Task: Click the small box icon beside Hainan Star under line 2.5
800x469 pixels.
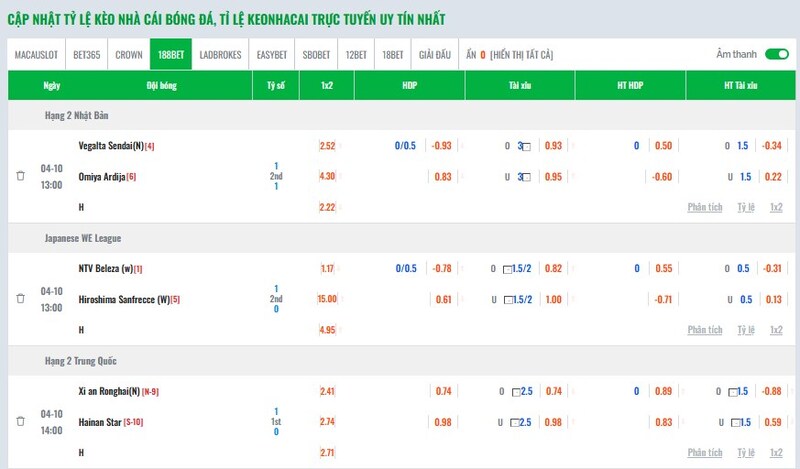Action: click(x=516, y=421)
